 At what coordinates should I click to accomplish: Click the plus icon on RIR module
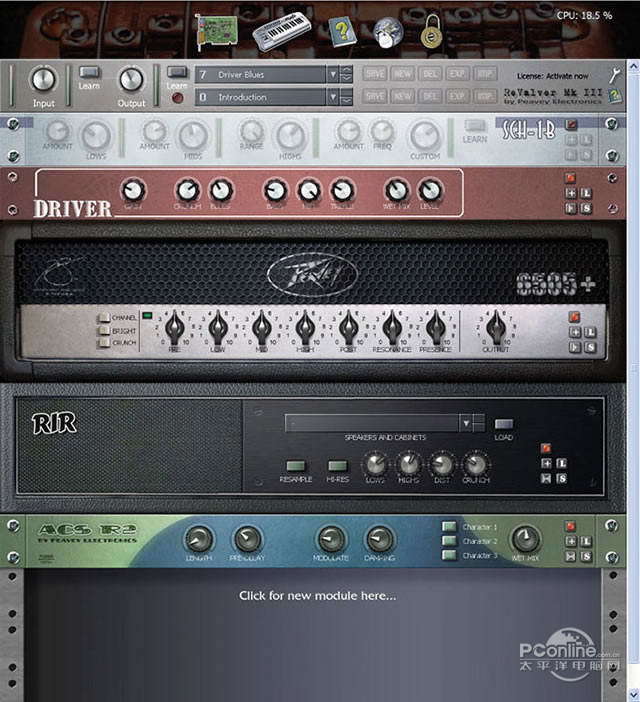coord(546,463)
